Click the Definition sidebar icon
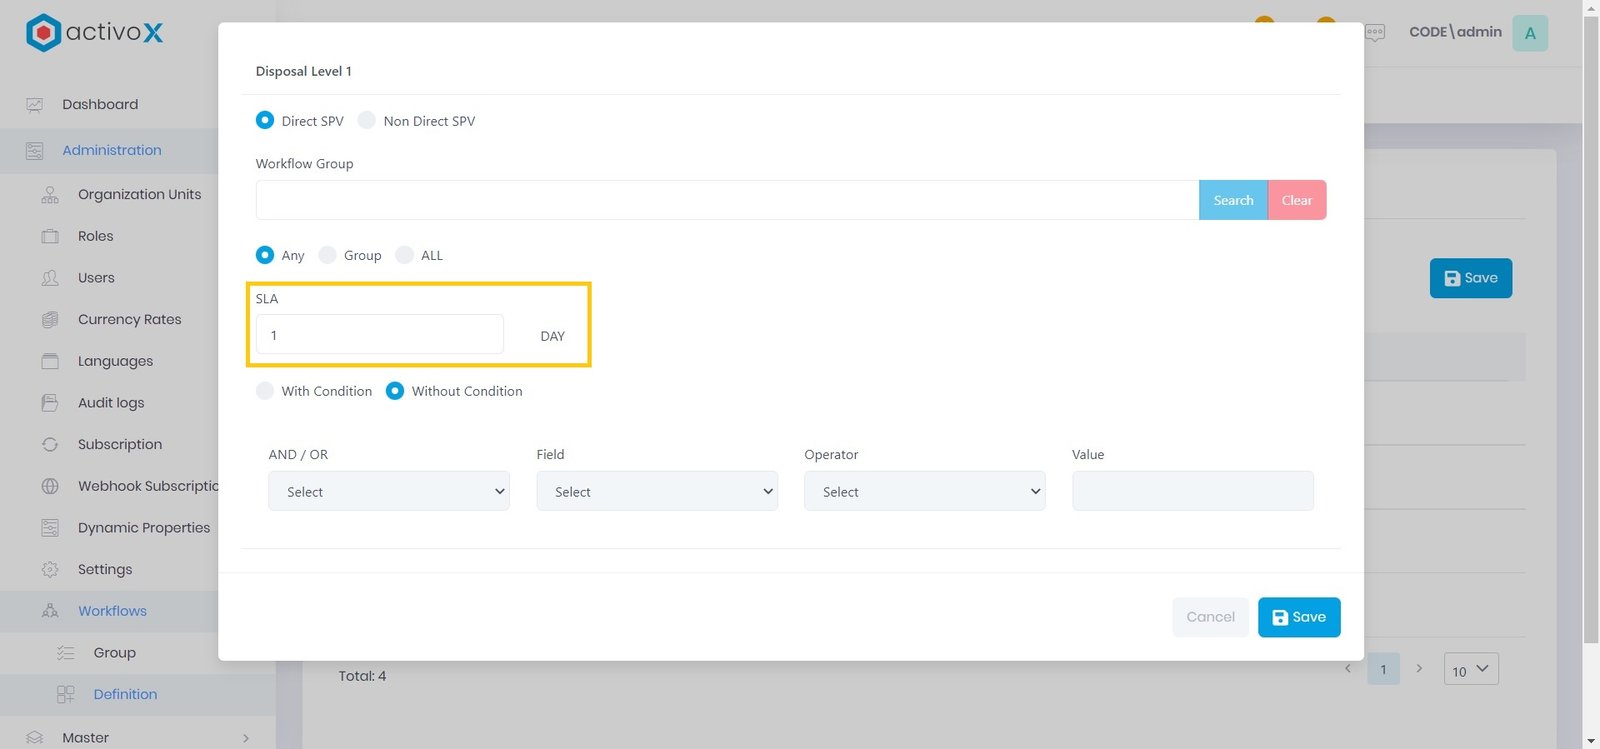Viewport: 1600px width, 749px height. tap(66, 694)
